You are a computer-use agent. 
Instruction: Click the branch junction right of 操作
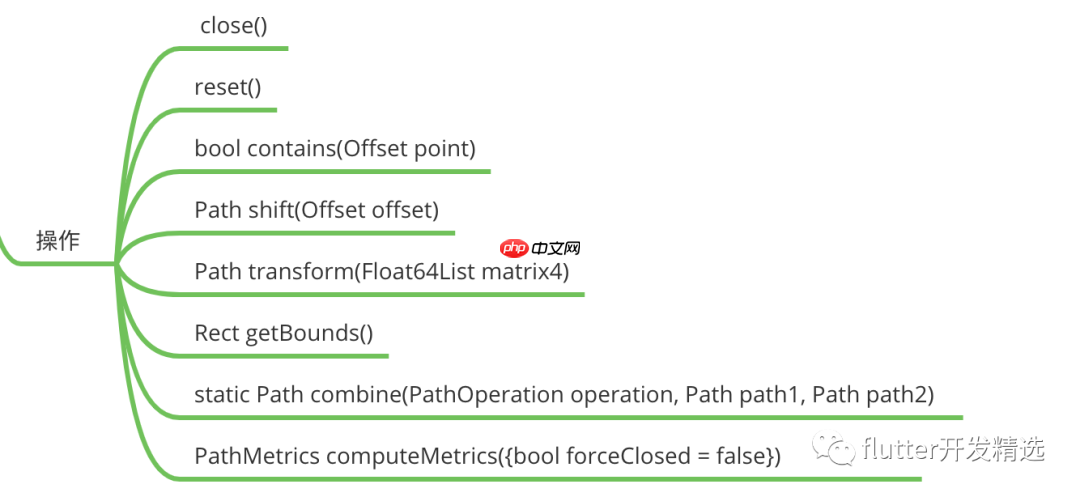(118, 264)
